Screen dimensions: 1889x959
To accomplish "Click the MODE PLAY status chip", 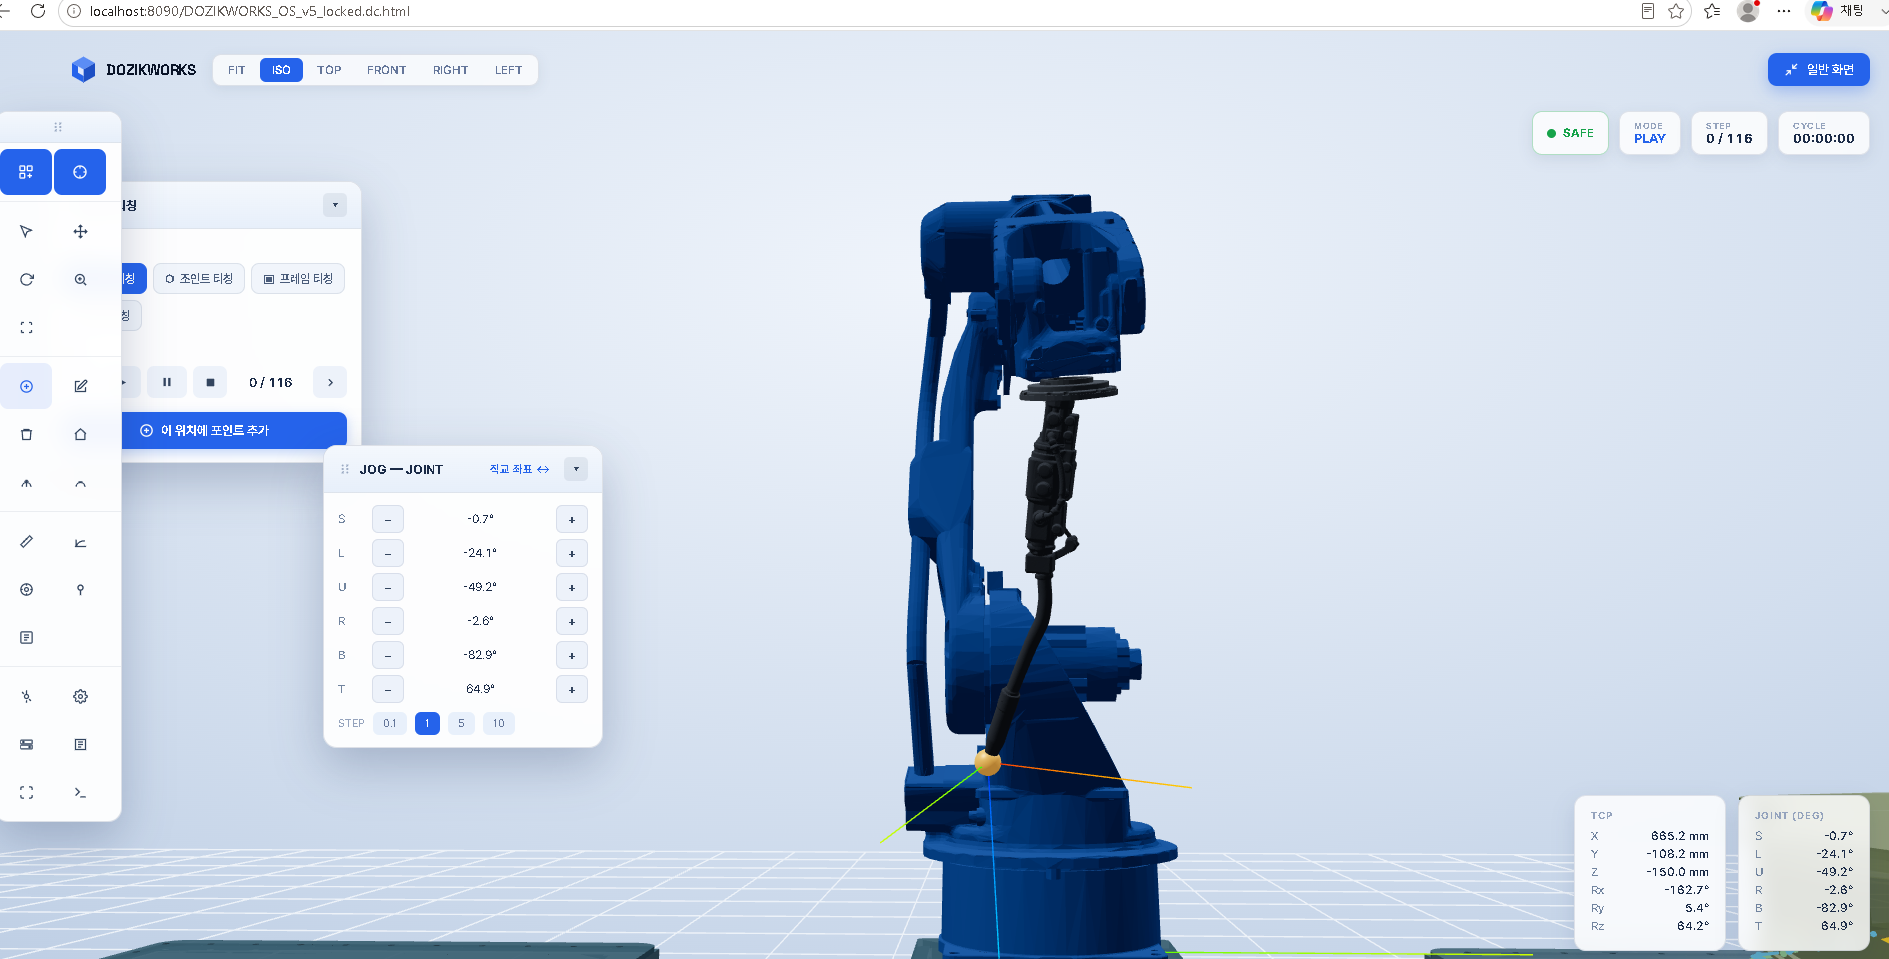I will coord(1650,133).
